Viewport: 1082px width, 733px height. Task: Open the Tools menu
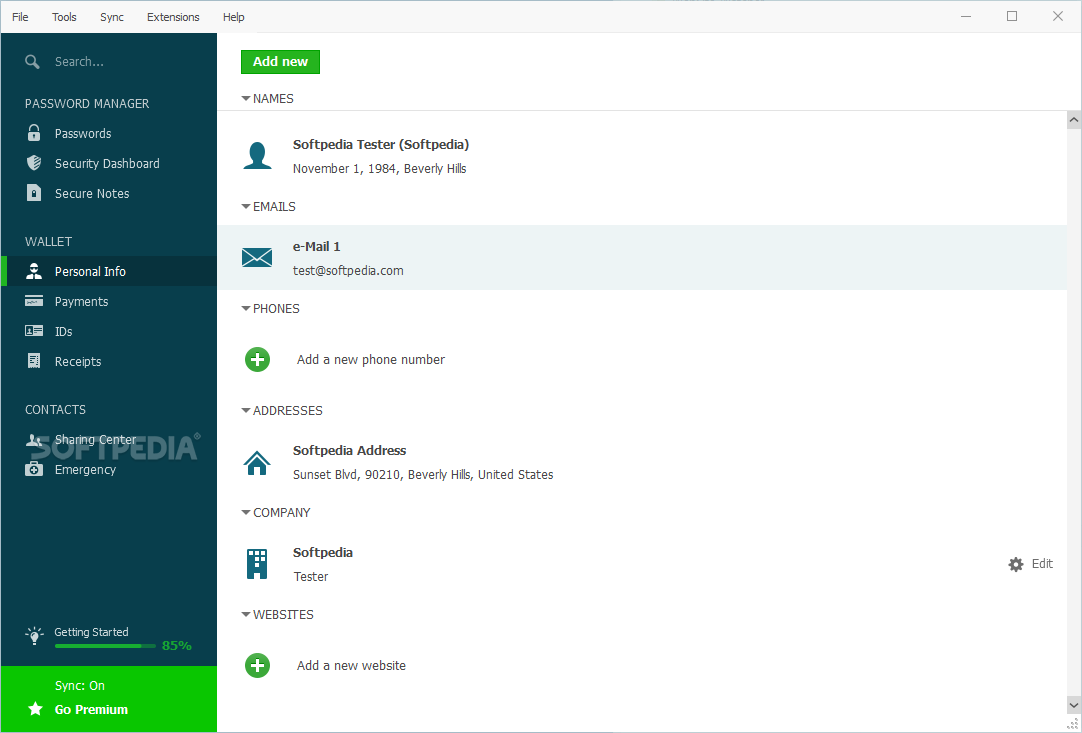[64, 17]
